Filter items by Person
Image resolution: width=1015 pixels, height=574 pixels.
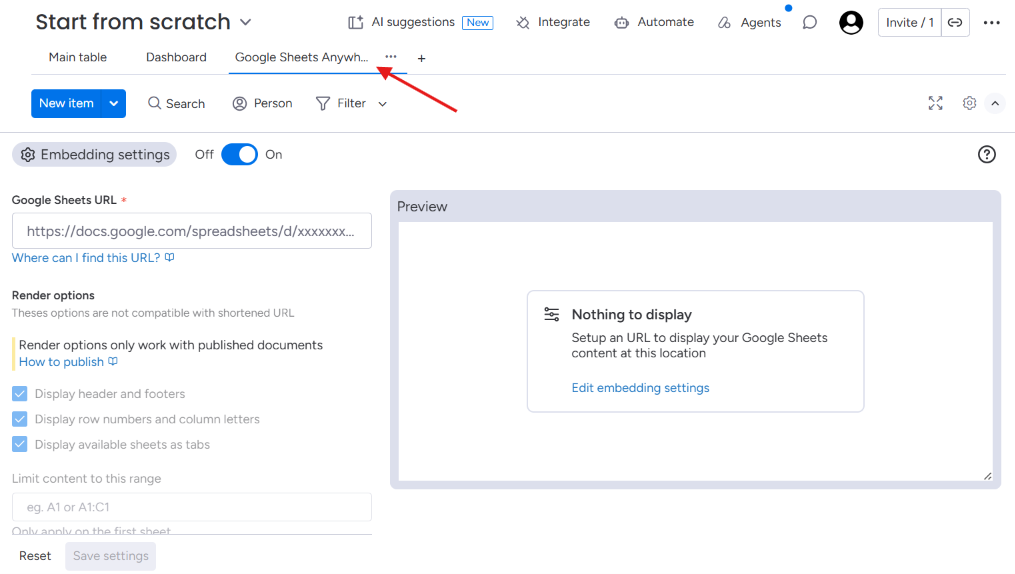pyautogui.click(x=262, y=104)
